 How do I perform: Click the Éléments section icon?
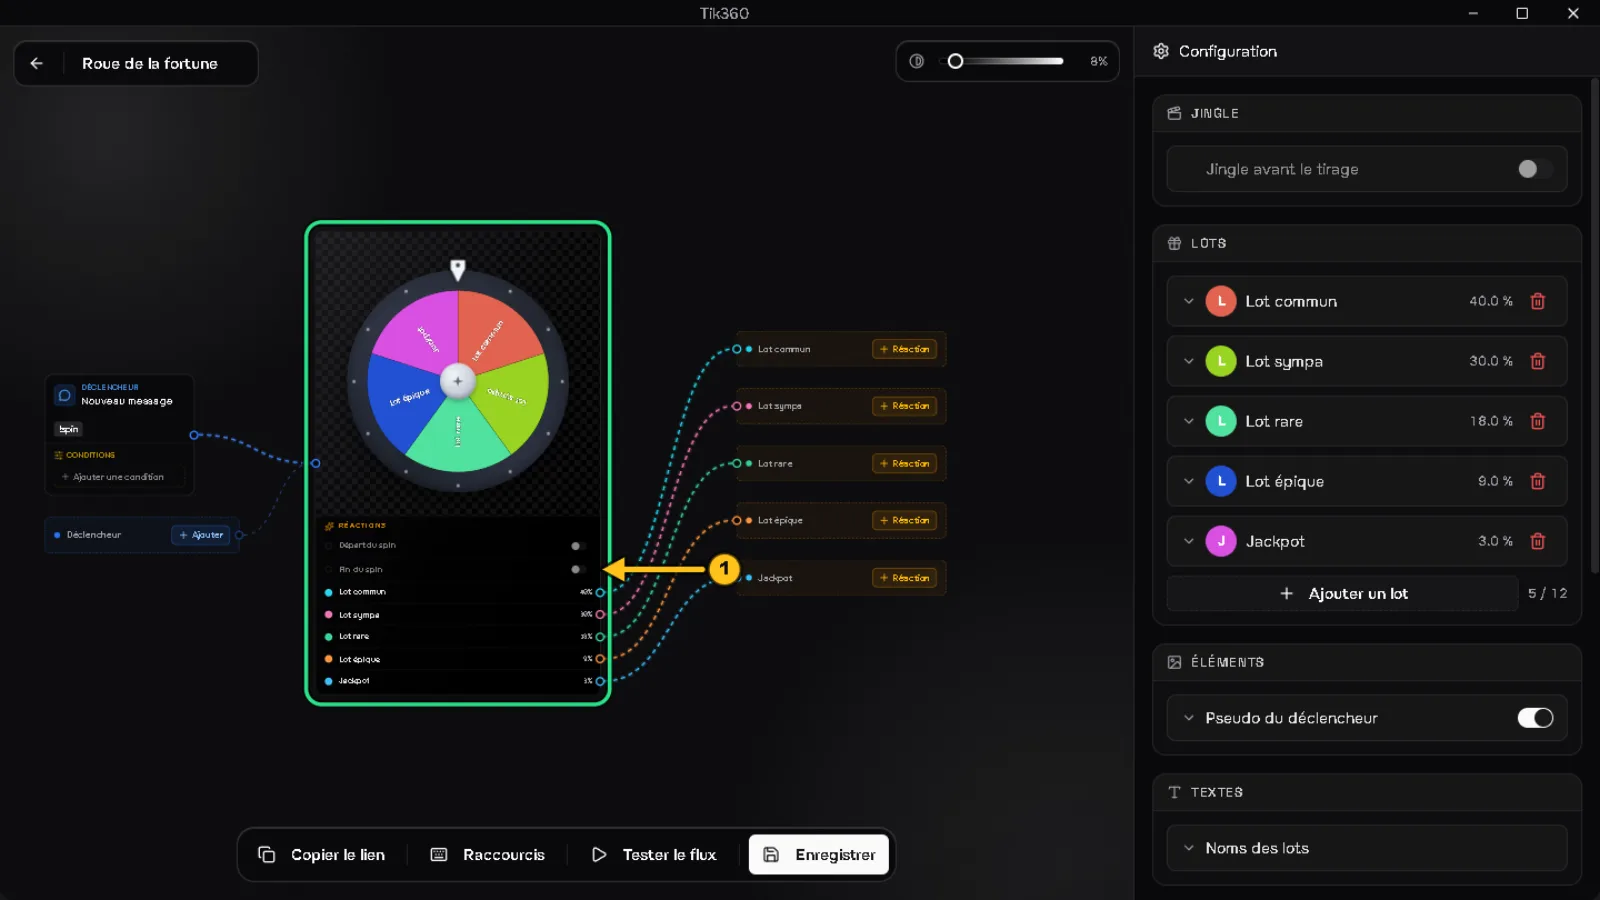1174,662
